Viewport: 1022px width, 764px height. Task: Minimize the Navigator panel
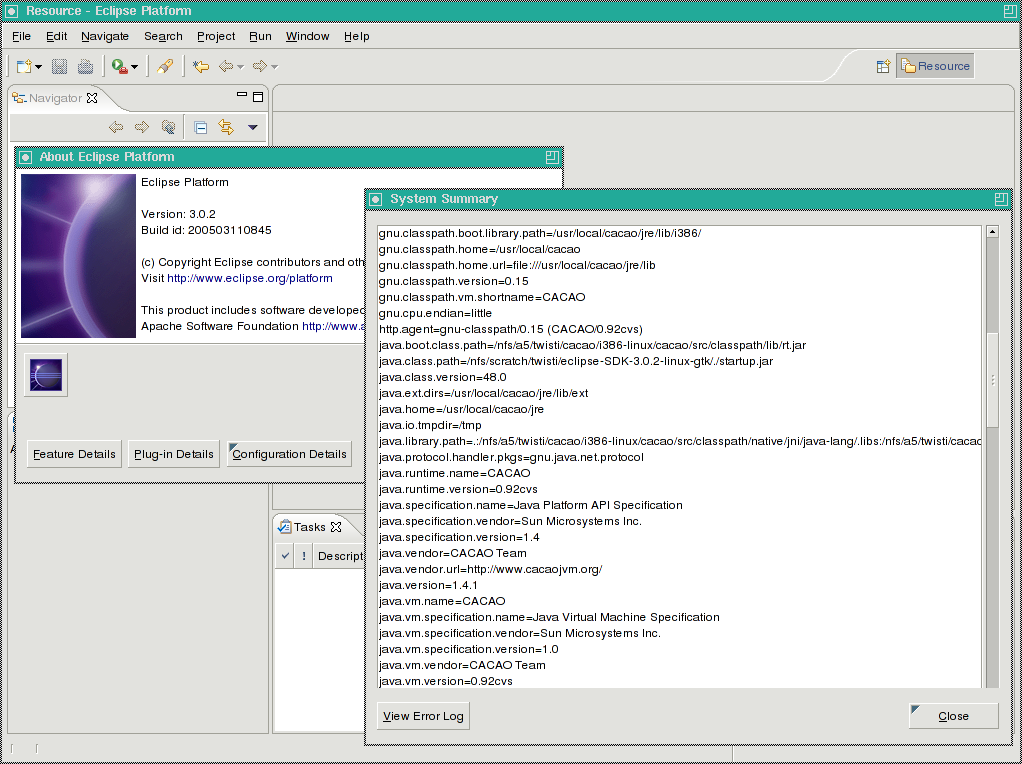[x=242, y=95]
